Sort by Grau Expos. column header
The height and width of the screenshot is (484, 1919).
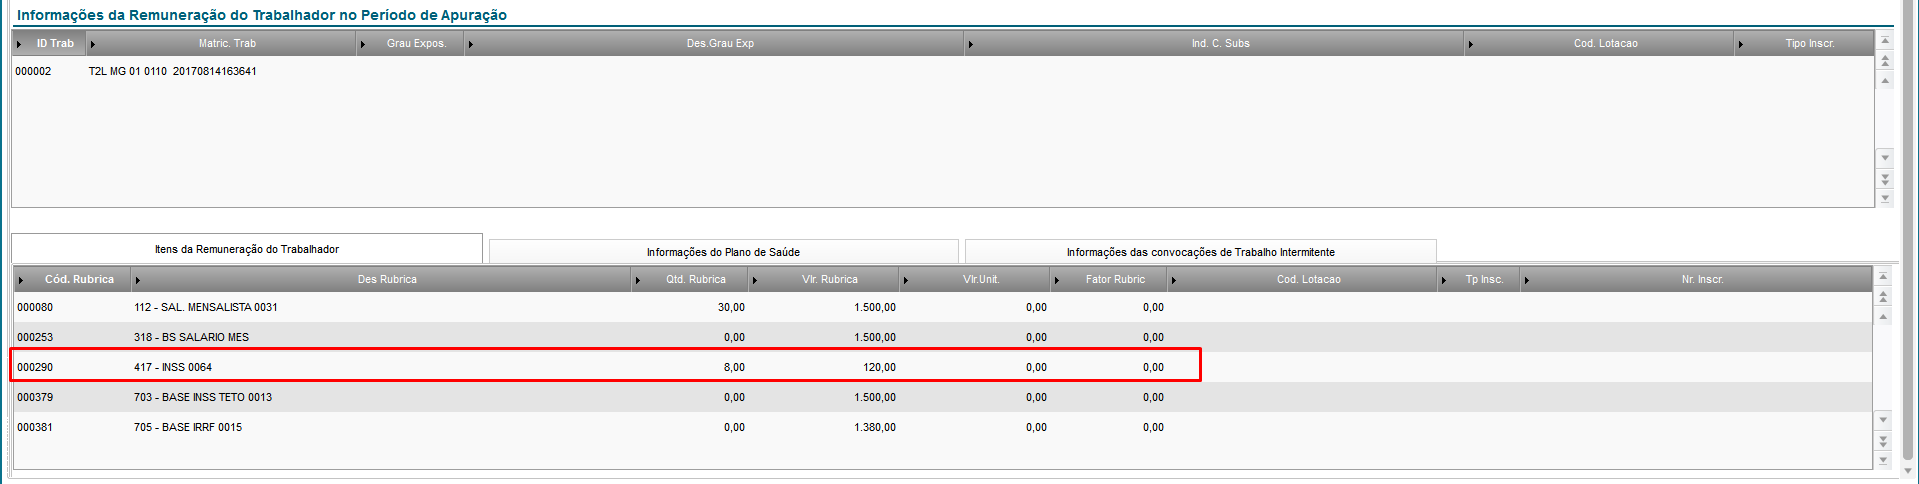pyautogui.click(x=411, y=43)
